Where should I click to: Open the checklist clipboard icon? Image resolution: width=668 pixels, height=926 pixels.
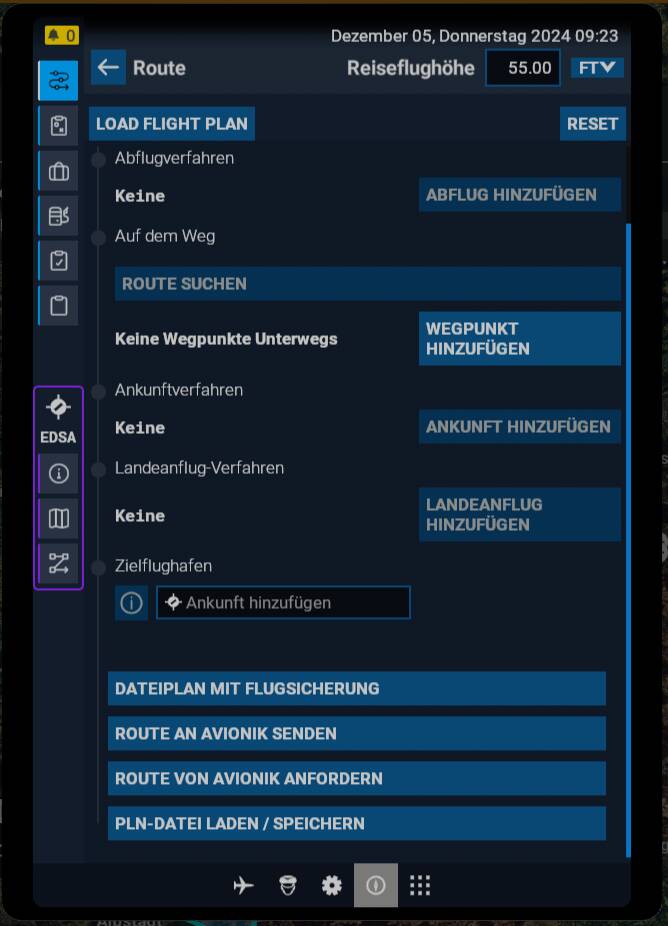58,261
